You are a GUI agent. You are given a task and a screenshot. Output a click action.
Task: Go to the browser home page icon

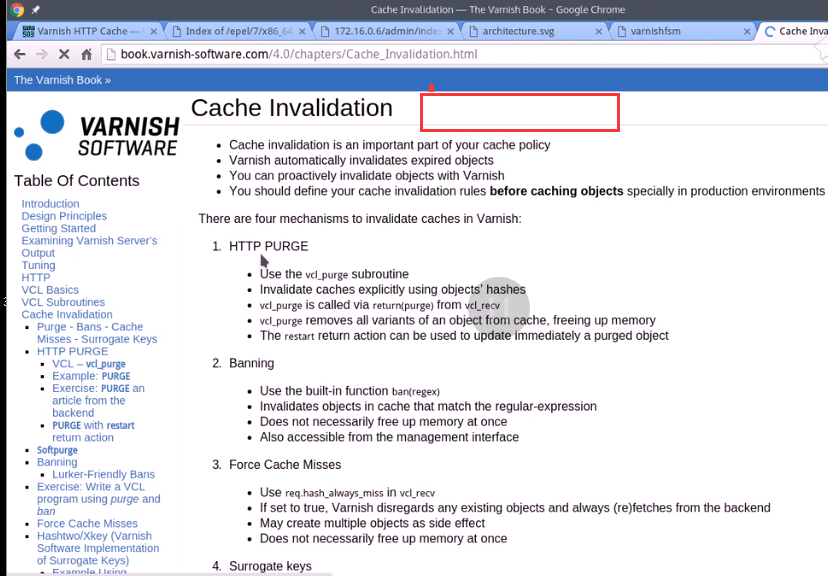(87, 54)
